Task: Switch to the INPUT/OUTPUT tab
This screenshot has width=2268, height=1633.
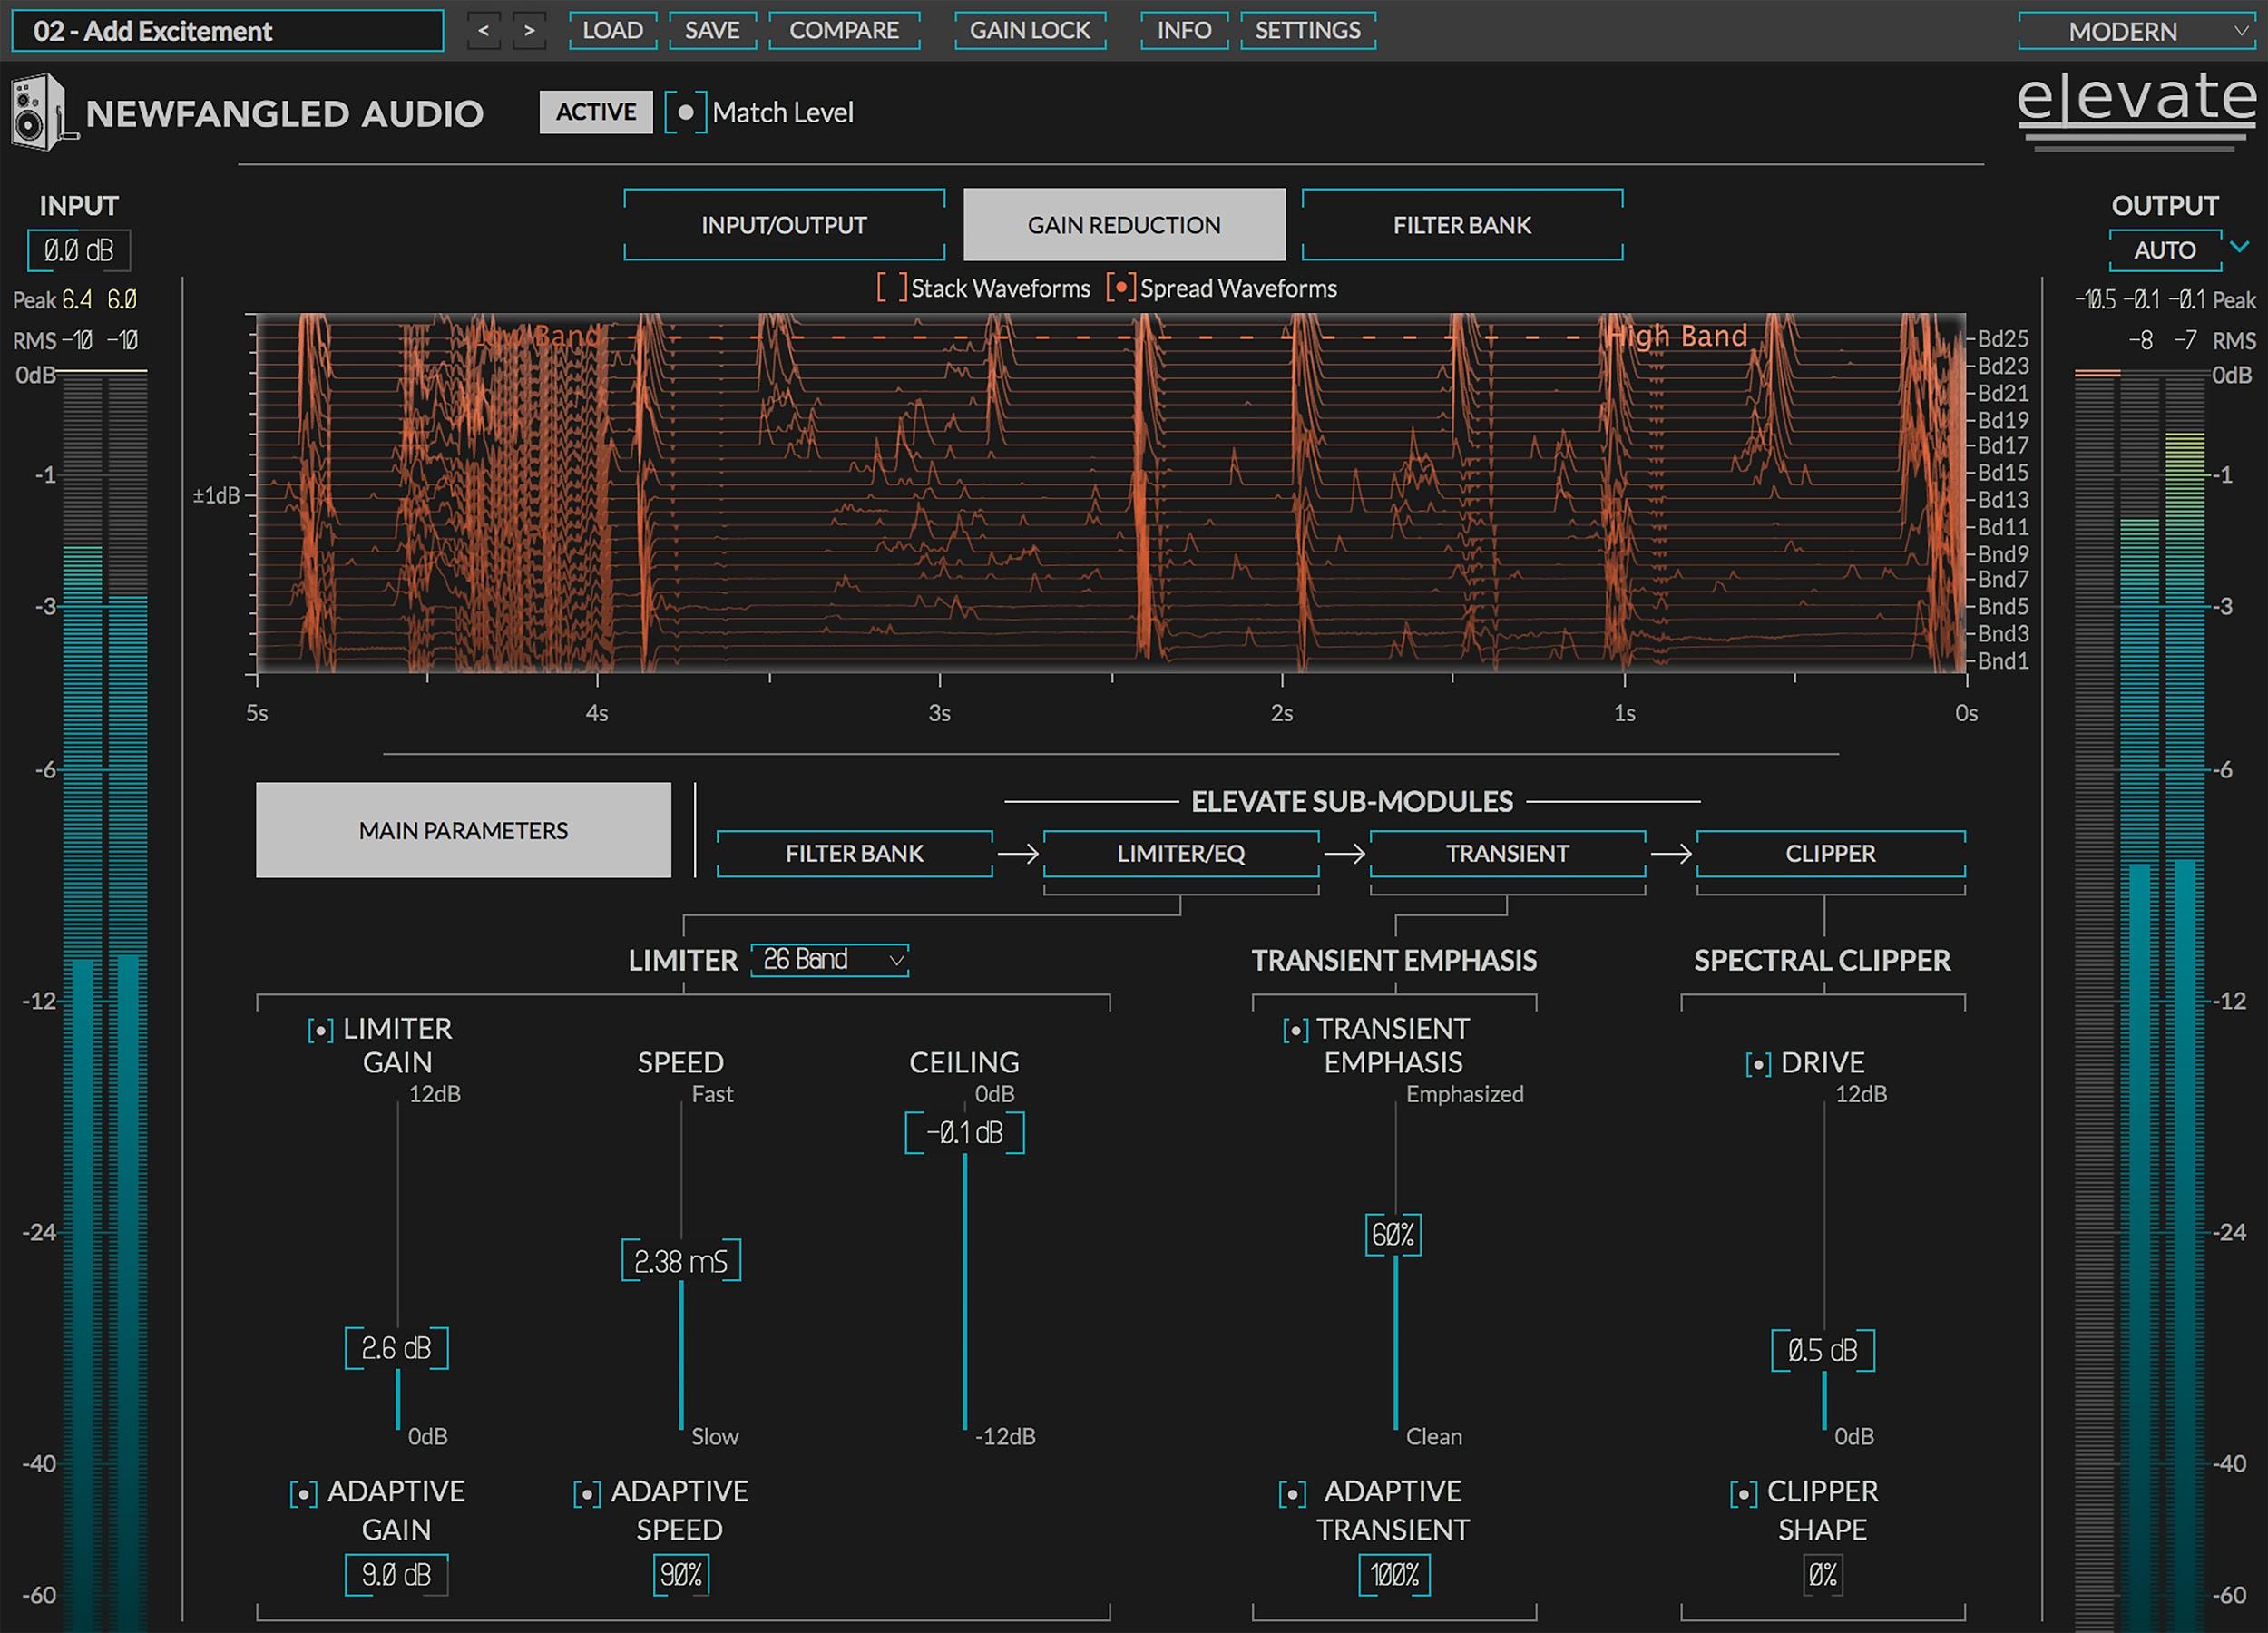Action: [x=784, y=224]
